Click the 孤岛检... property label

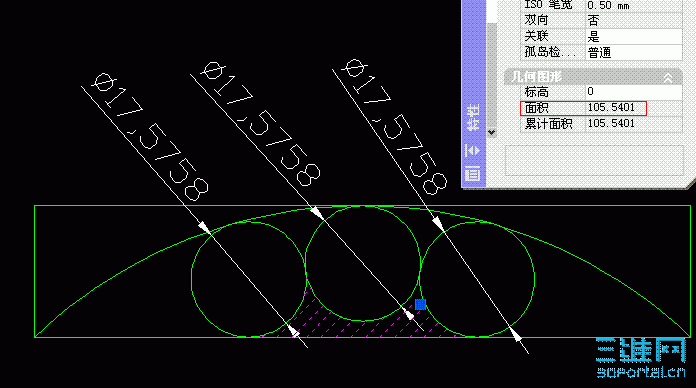coord(550,52)
